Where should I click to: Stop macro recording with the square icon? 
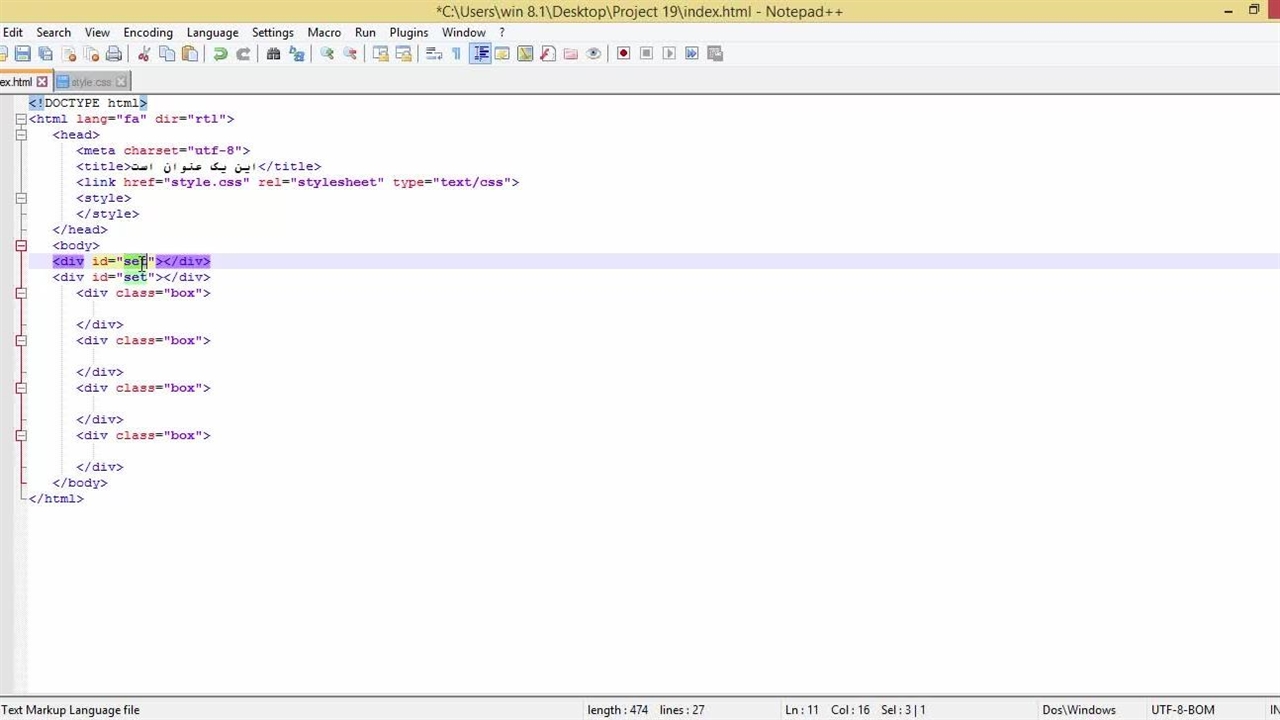(x=647, y=54)
